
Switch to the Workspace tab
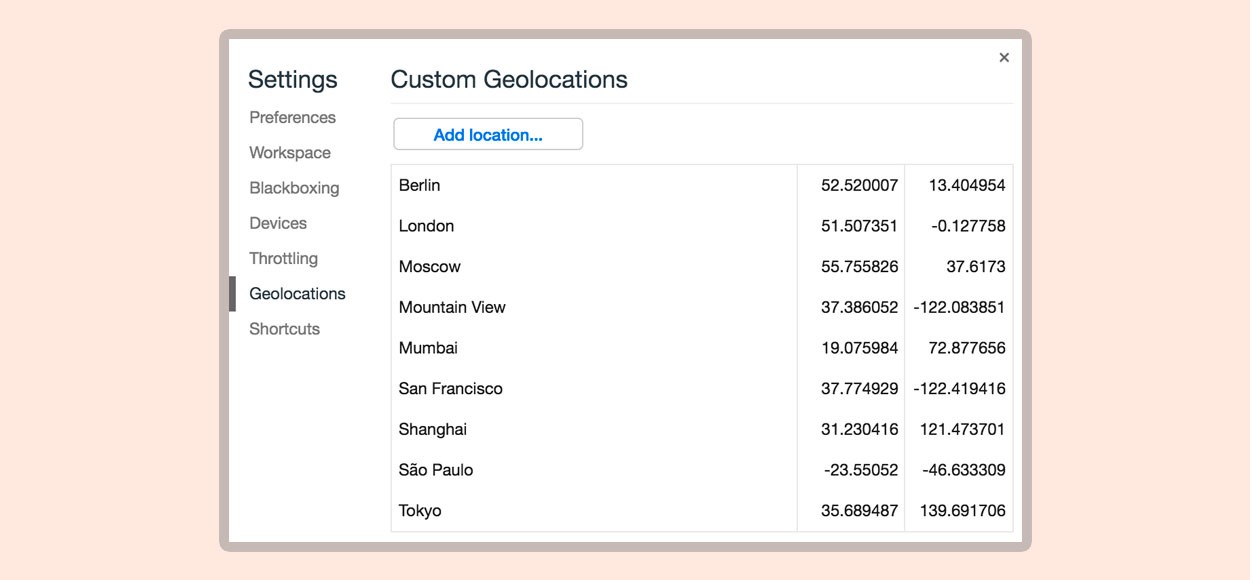(290, 153)
